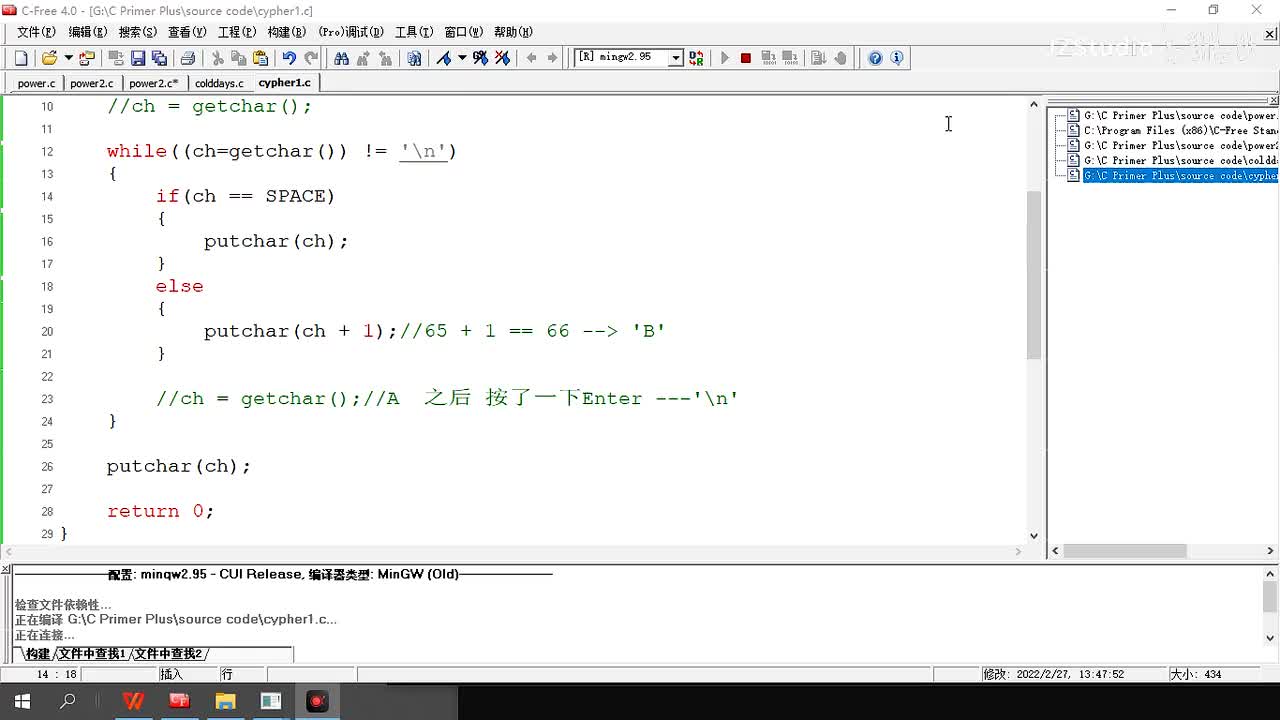Expand the bookmark dropdown arrow
1280x720 pixels.
[x=462, y=58]
